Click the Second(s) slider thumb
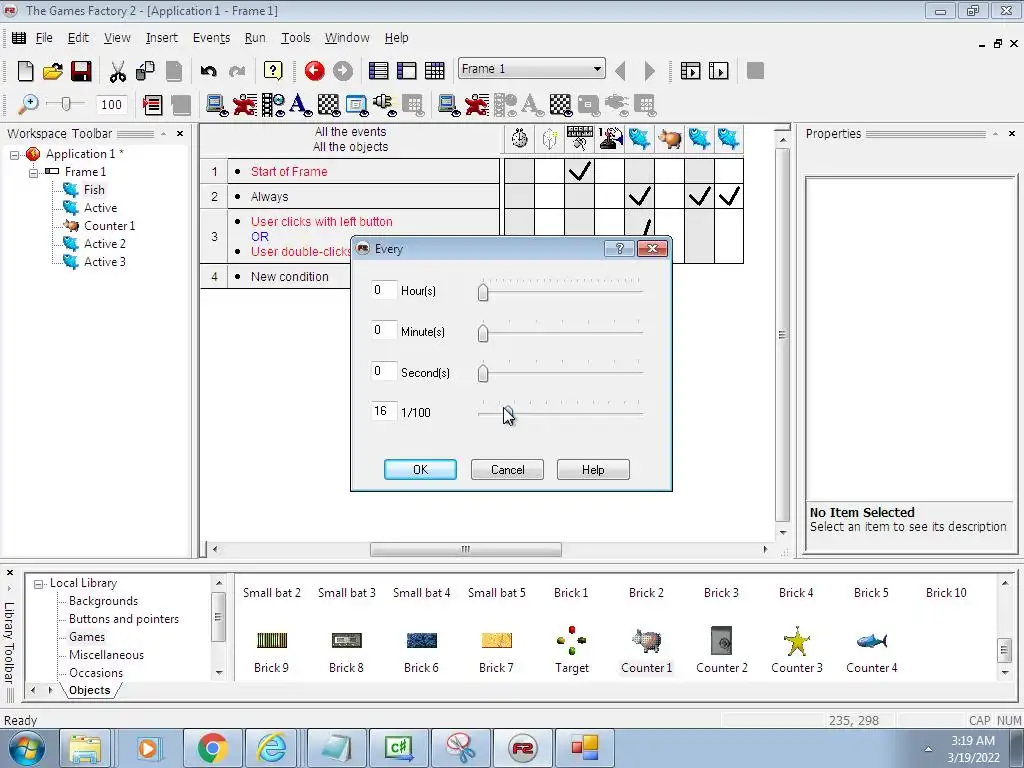Viewport: 1024px width, 768px height. tap(483, 374)
